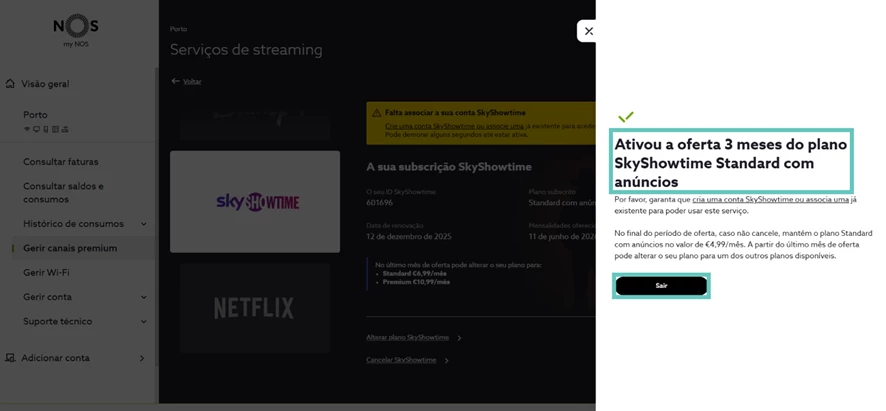Screen dimensions: 886x411
Task: Expand Histórico de consumos chevron
Action: (x=144, y=224)
